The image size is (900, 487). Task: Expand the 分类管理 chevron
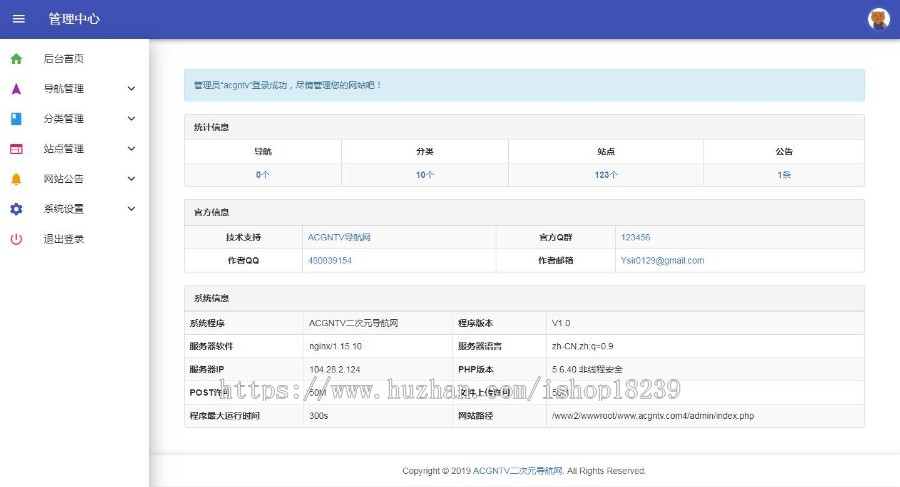tap(131, 119)
